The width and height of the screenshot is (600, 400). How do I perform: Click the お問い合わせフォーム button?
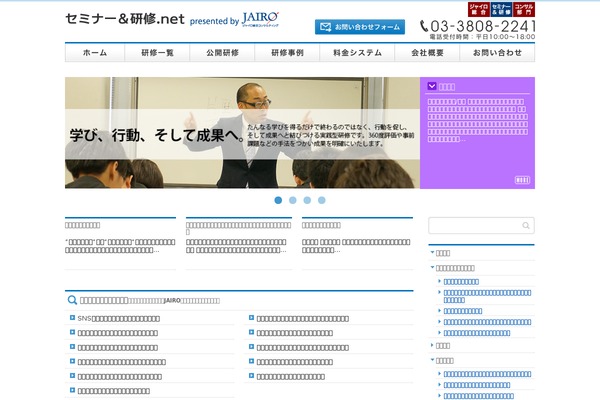360,27
